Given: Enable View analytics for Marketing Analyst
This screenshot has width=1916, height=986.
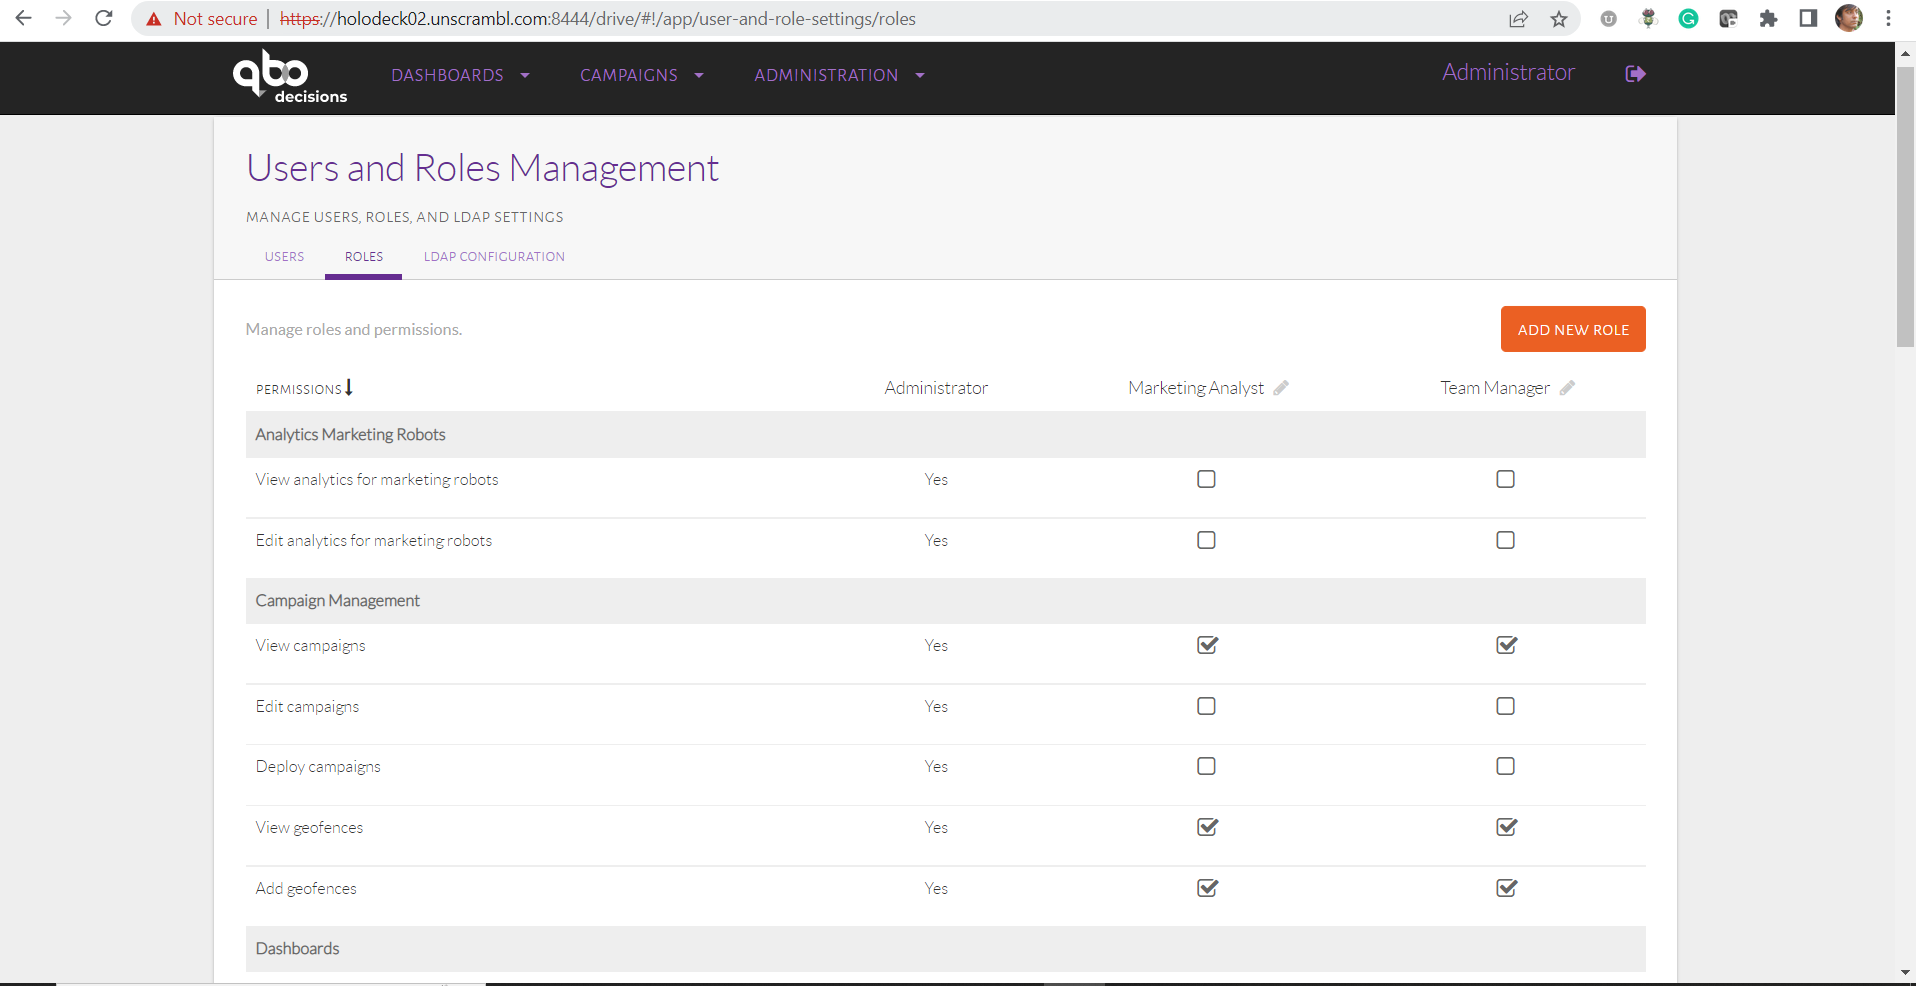Looking at the screenshot, I should (x=1206, y=479).
